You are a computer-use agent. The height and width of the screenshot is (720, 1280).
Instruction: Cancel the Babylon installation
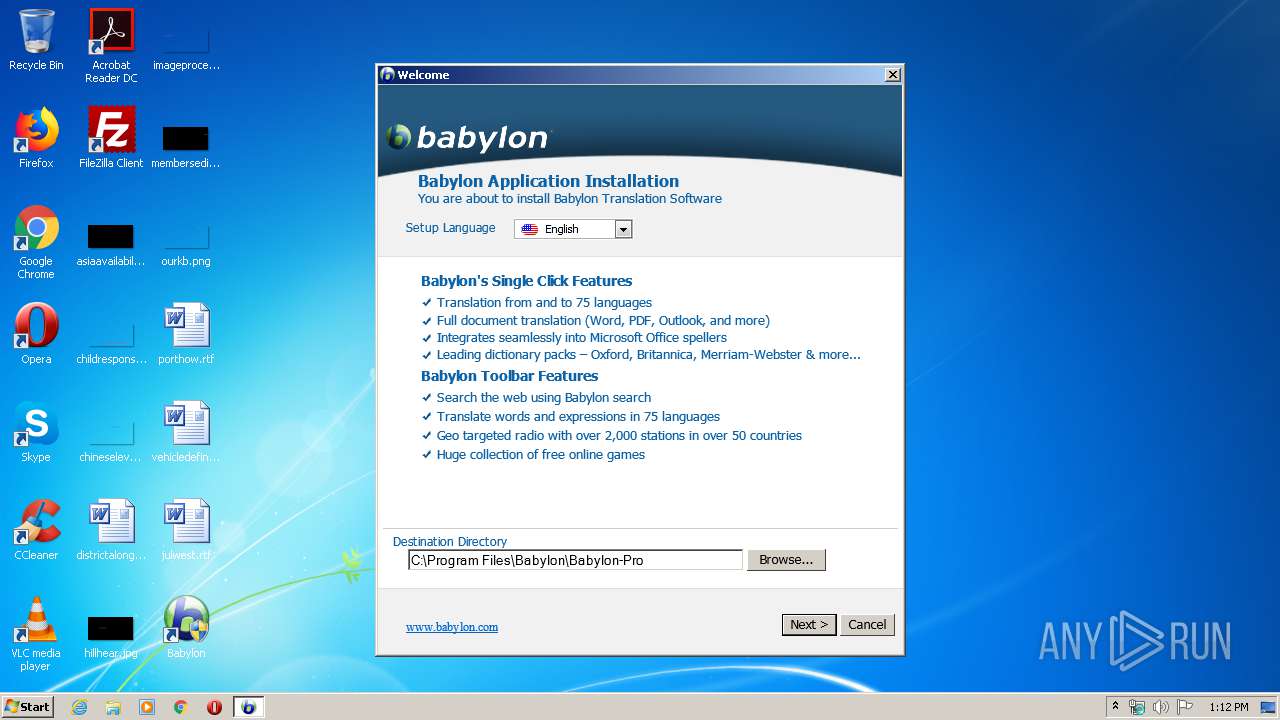(x=867, y=624)
